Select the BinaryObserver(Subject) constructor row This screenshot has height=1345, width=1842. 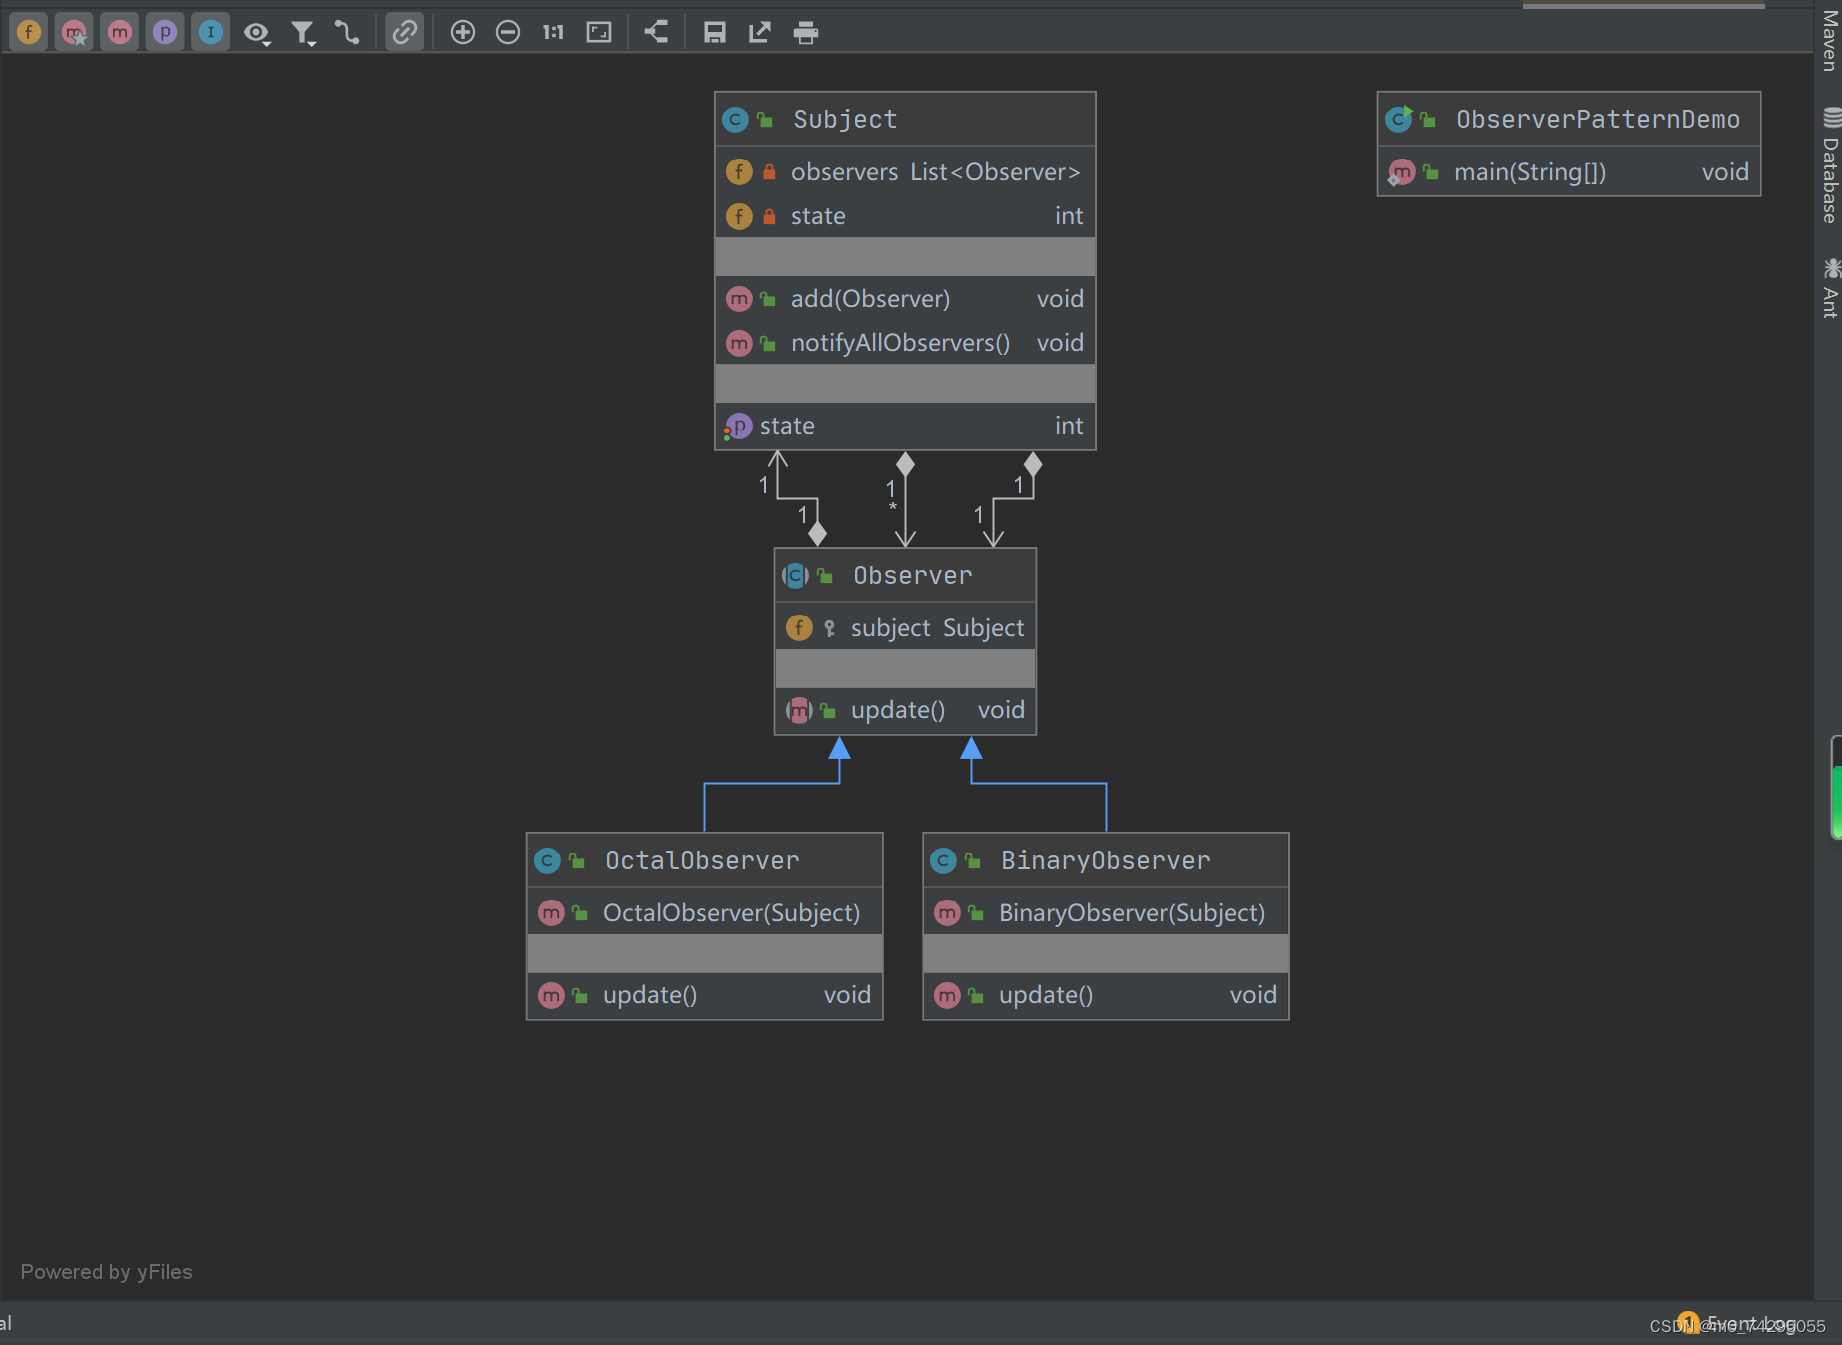coord(1106,913)
